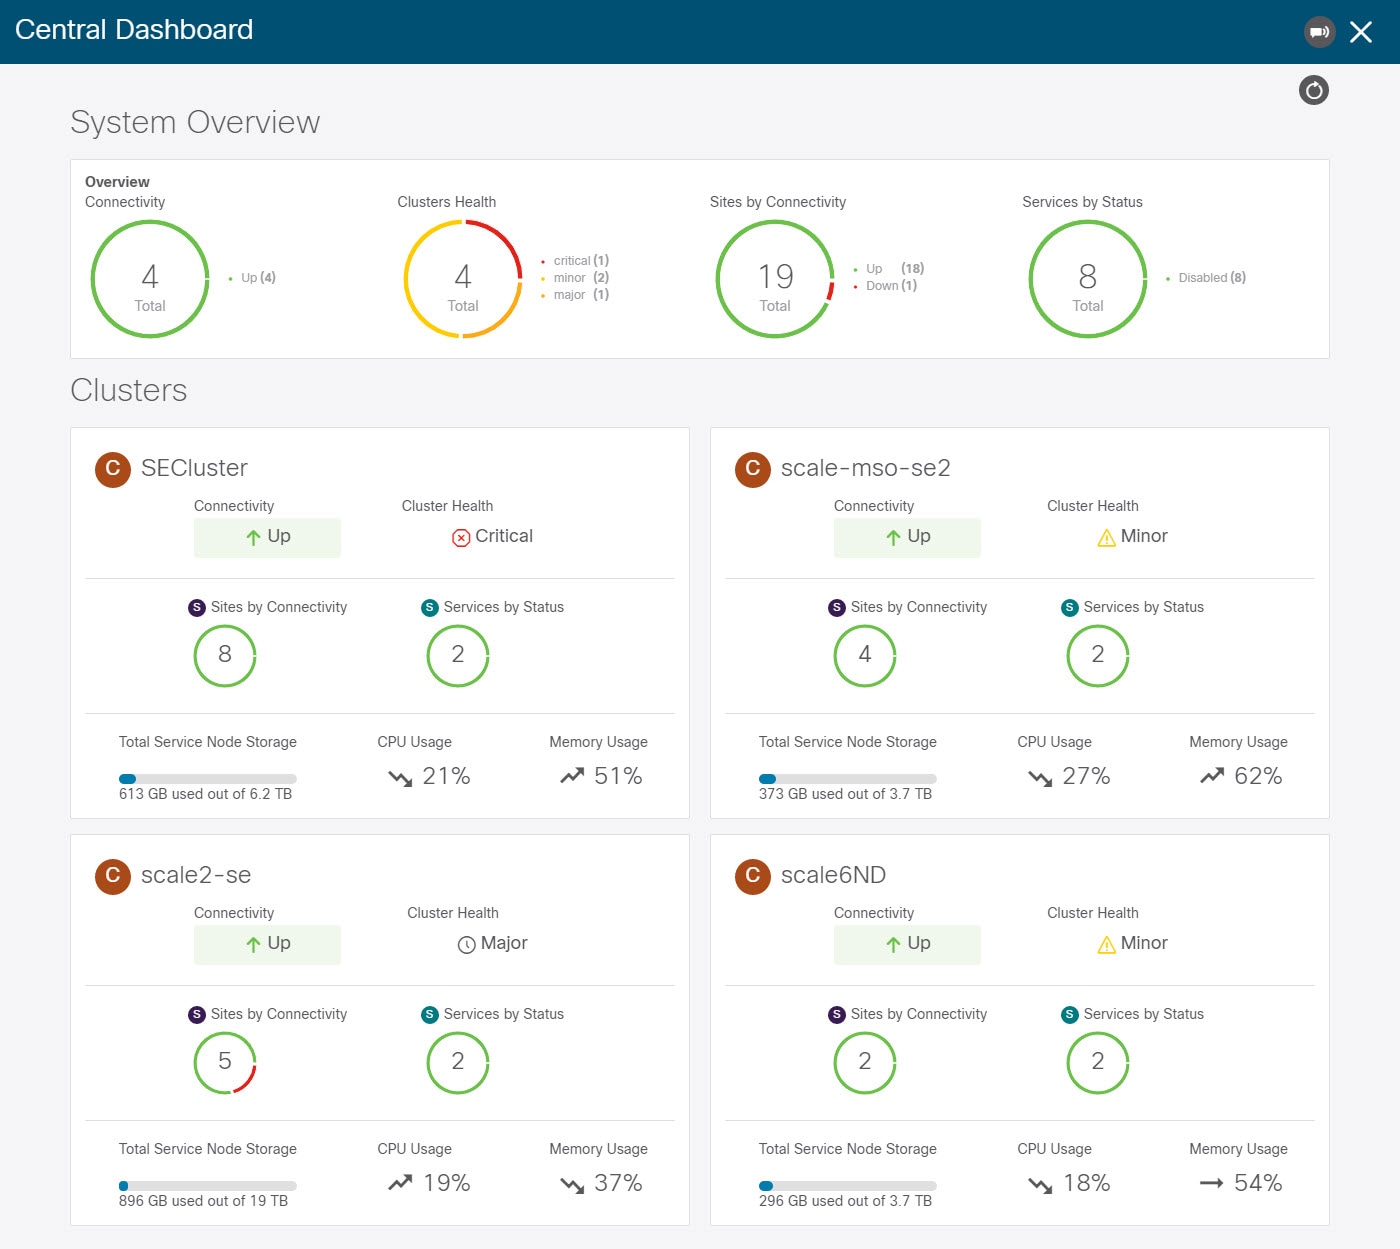Click scale6ND memory flat trend arrow icon
Image resolution: width=1400 pixels, height=1249 pixels.
click(x=1212, y=1183)
